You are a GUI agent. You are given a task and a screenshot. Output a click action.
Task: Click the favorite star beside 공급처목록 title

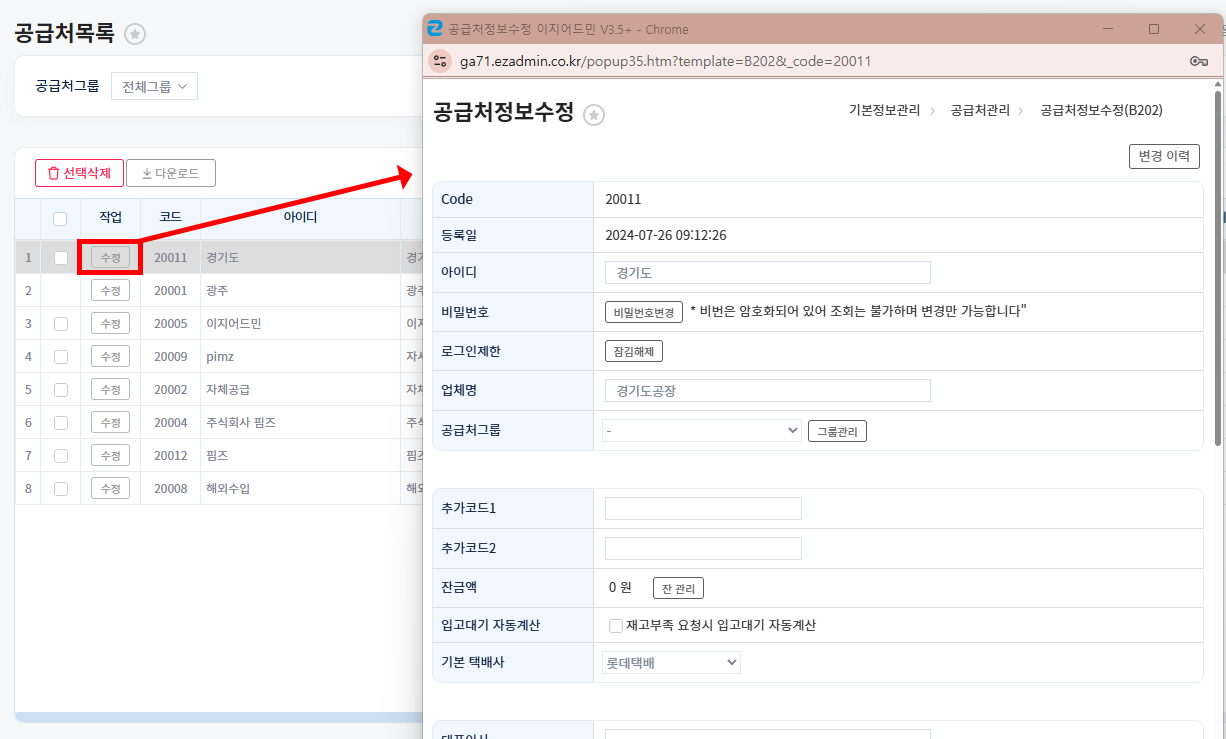coord(135,35)
